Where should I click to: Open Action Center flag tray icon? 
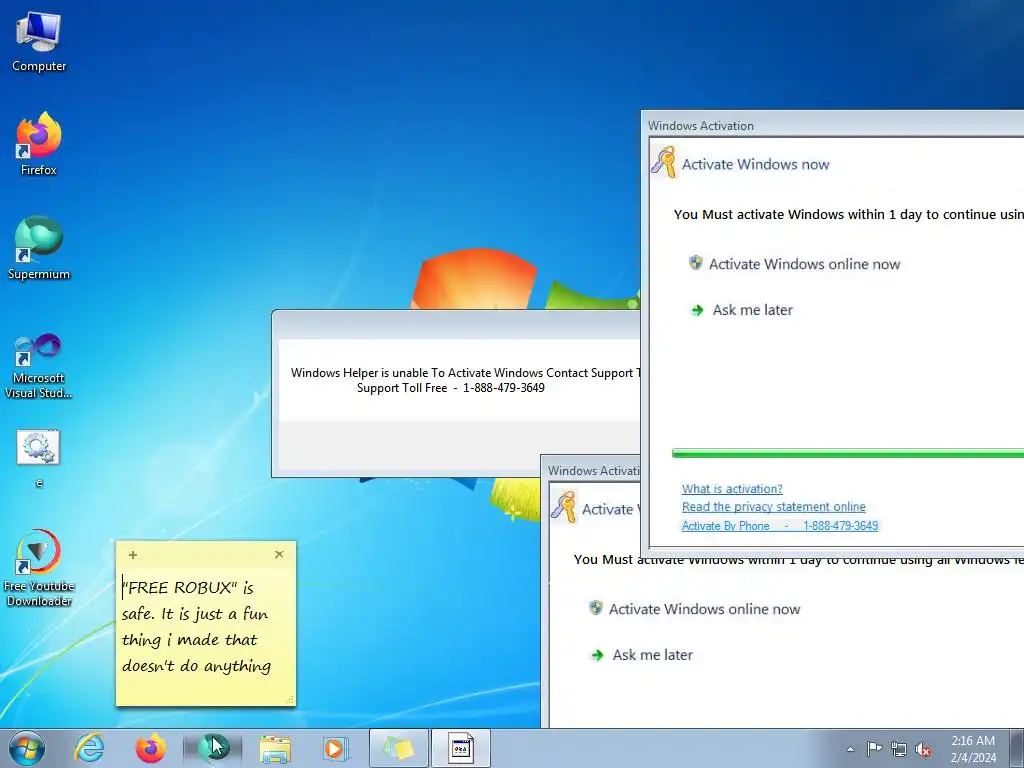click(x=874, y=749)
